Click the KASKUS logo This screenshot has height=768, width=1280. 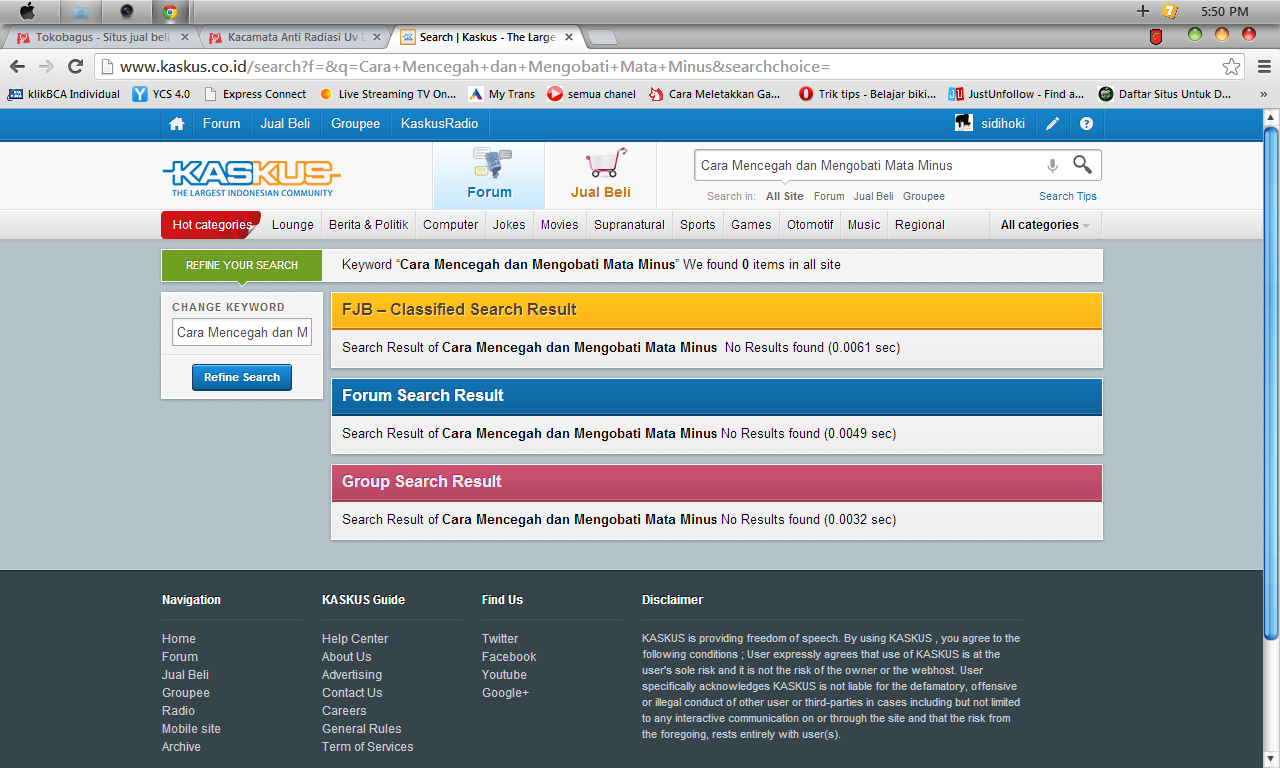click(251, 177)
